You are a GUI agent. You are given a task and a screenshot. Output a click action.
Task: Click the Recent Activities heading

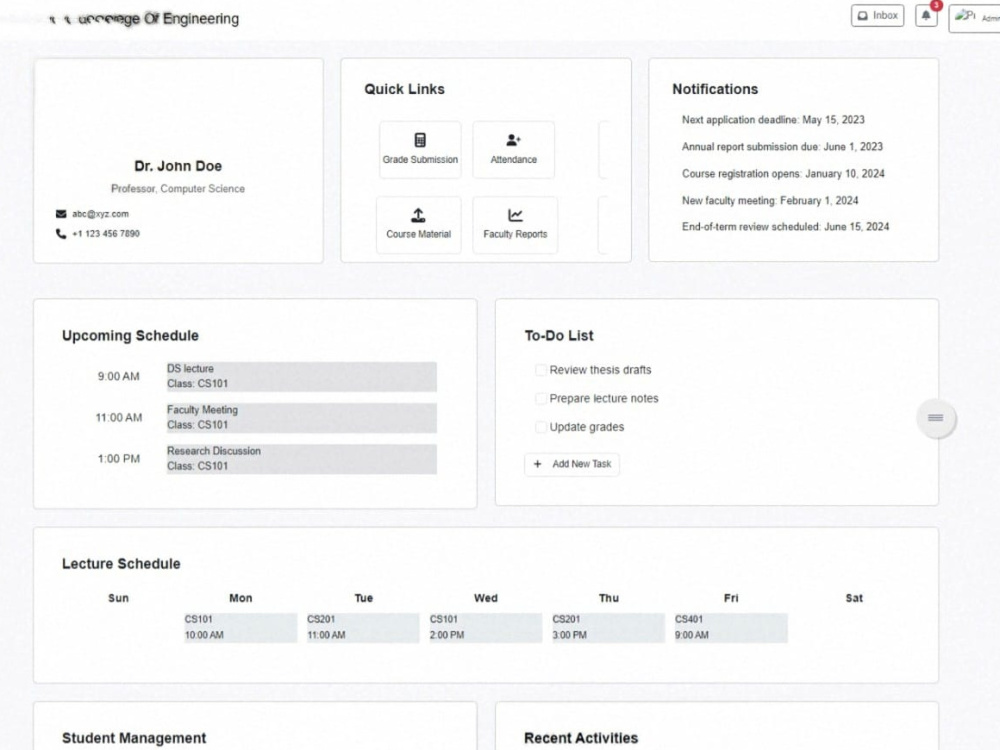coord(581,738)
